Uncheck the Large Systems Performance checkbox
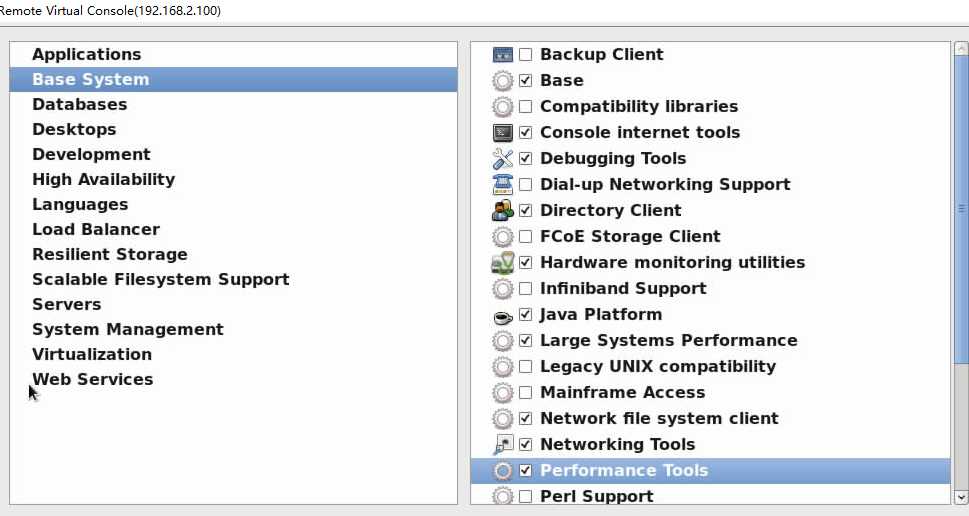This screenshot has width=969, height=516. point(526,341)
